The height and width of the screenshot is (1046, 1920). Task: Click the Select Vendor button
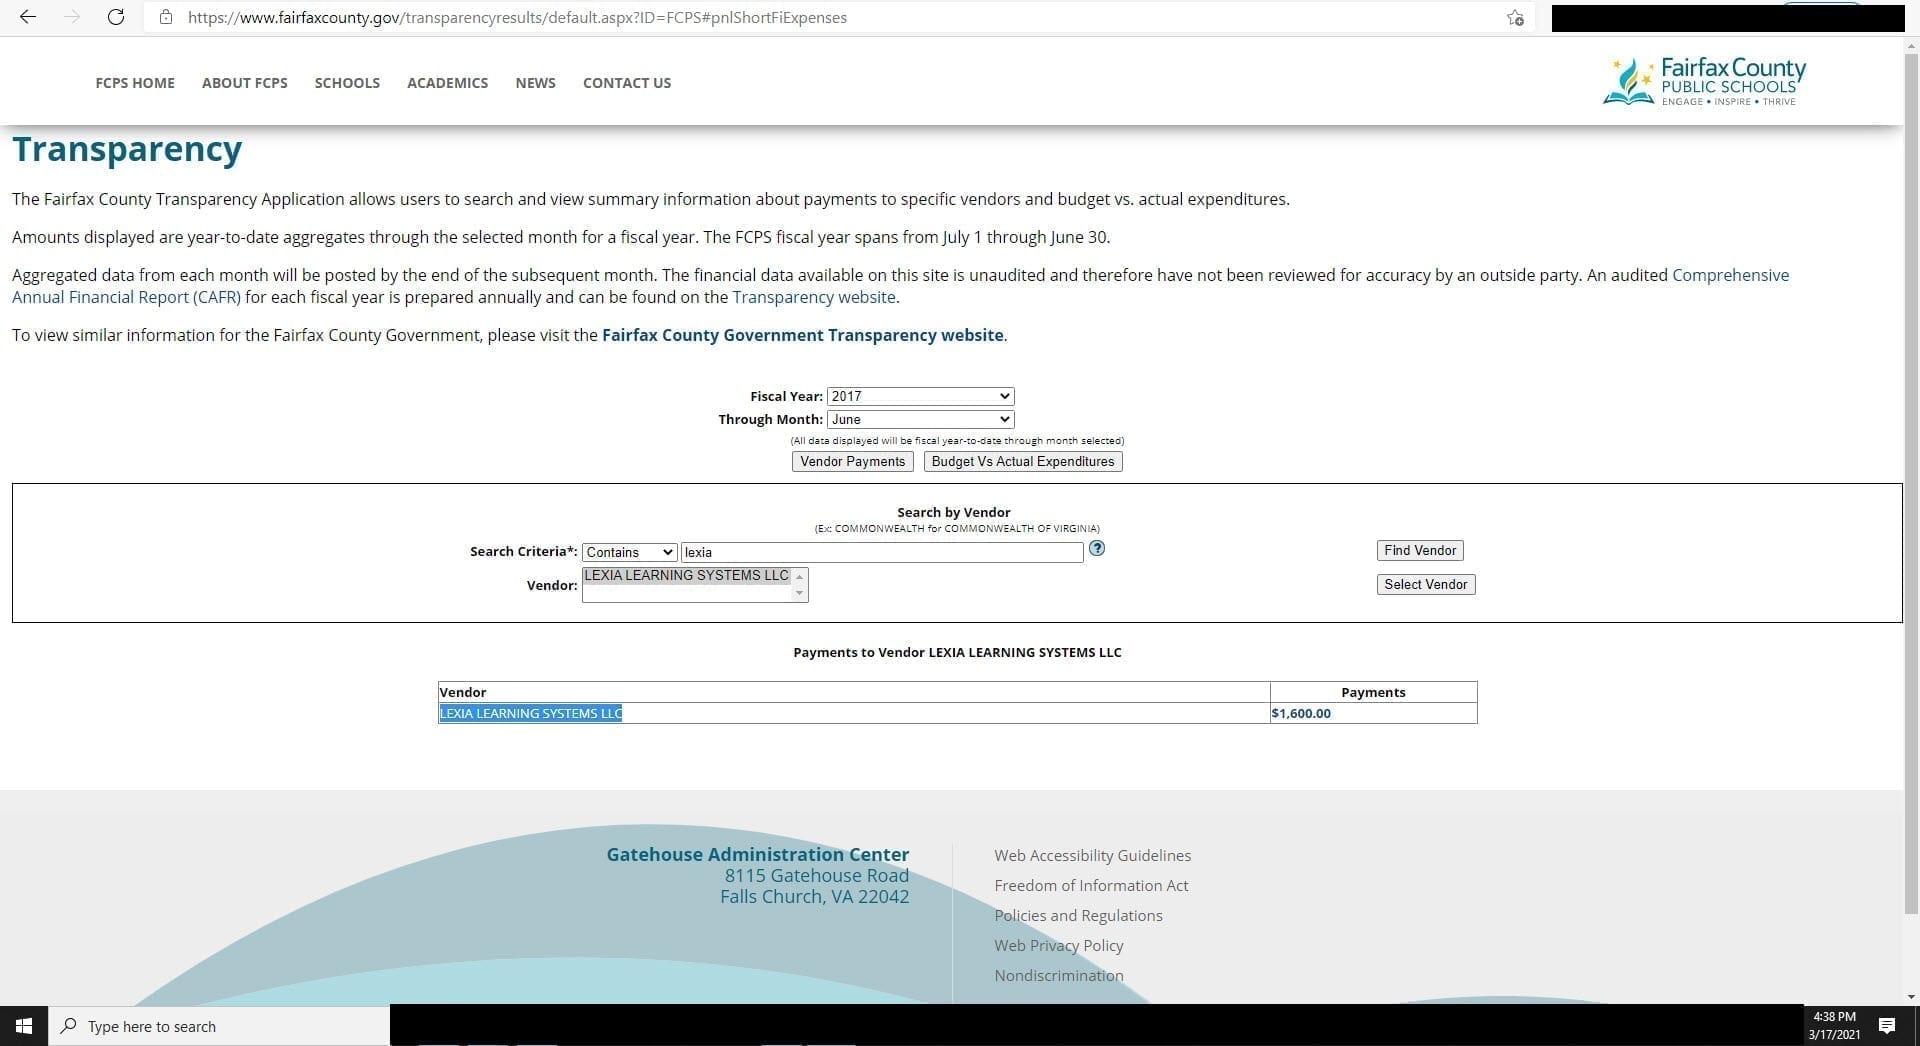1426,584
